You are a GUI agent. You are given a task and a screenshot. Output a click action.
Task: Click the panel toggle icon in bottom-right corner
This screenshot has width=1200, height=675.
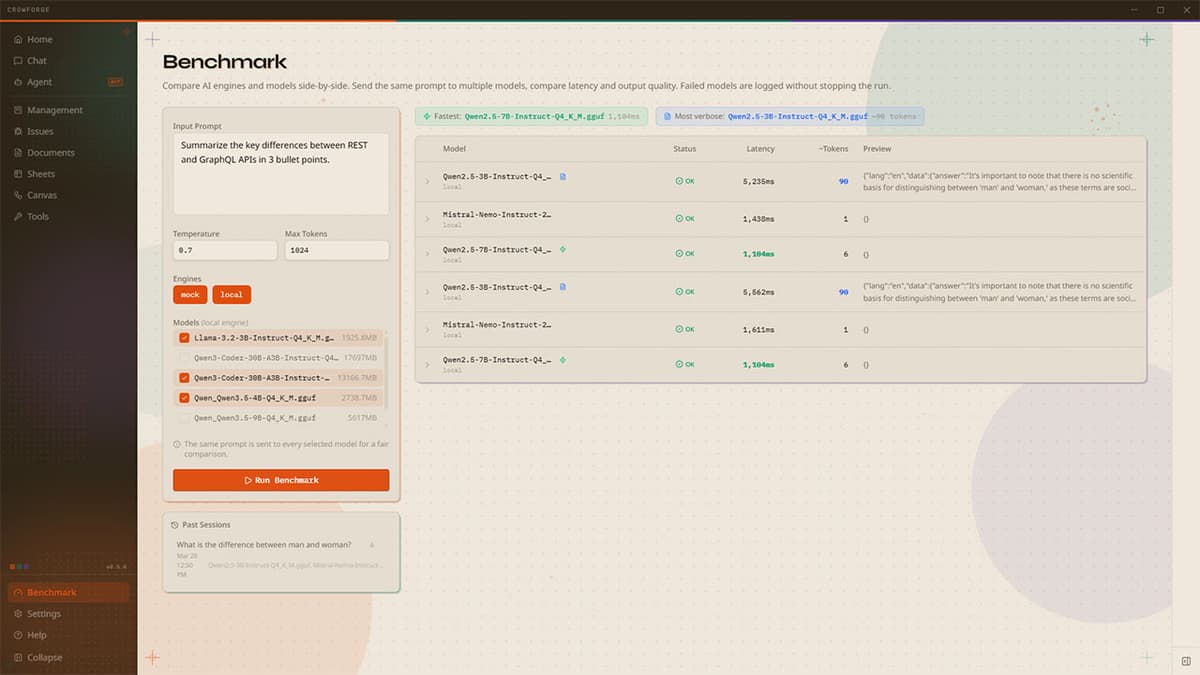tap(1185, 661)
